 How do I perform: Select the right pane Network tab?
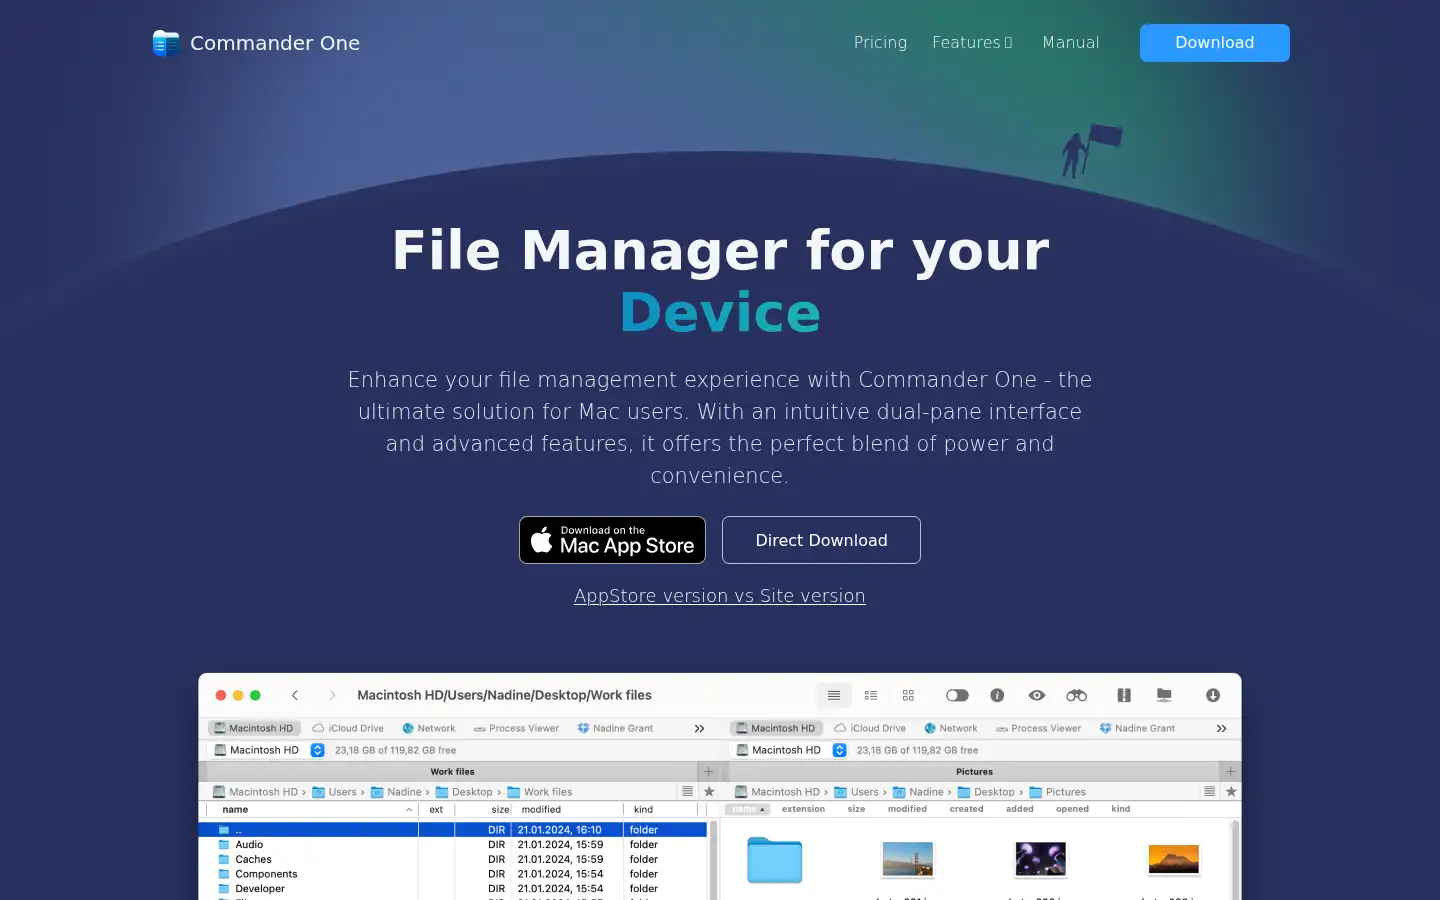click(x=950, y=728)
